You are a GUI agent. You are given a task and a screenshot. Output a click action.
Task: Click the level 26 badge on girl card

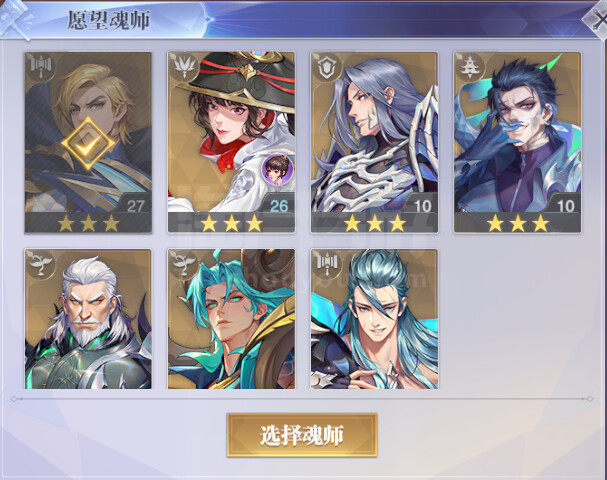click(279, 206)
